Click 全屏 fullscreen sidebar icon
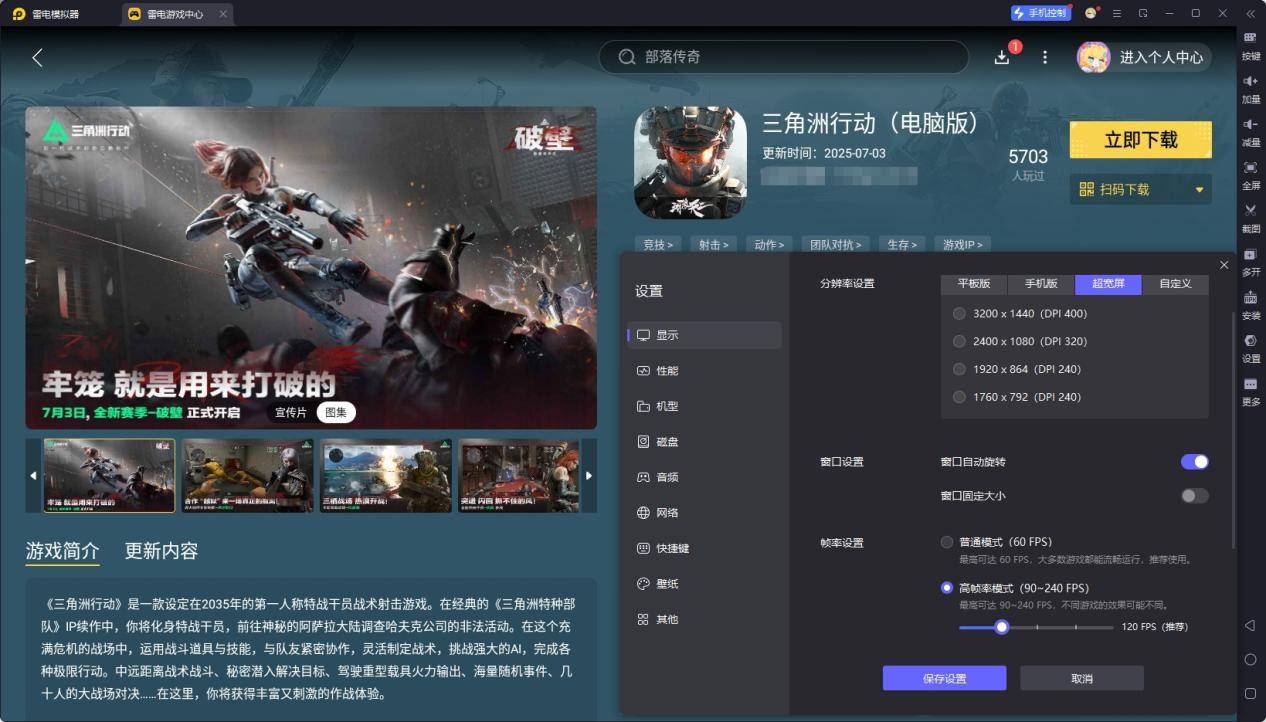The width and height of the screenshot is (1266, 722). [1250, 174]
